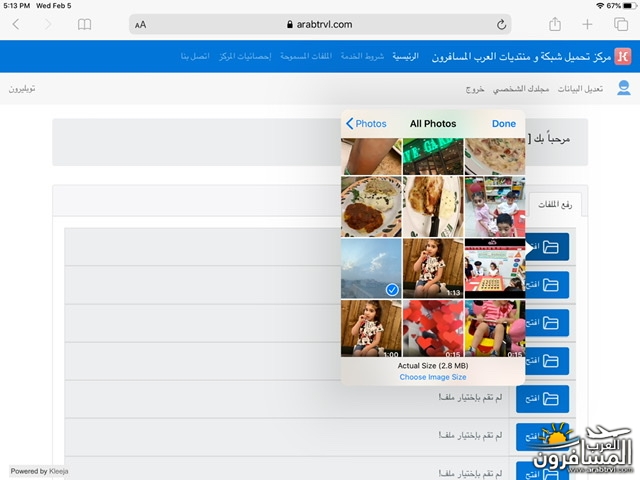This screenshot has height=480, width=640.
Task: Select the plate with red sauce photo
Action: pos(371,207)
